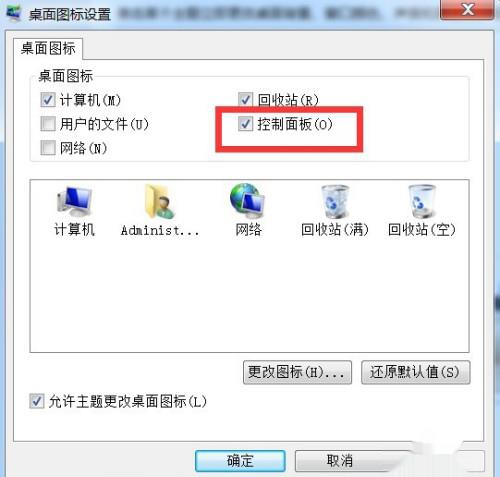Image resolution: width=500 pixels, height=477 pixels.
Task: Uncheck the 回收站(R) checkbox
Action: pyautogui.click(x=245, y=100)
